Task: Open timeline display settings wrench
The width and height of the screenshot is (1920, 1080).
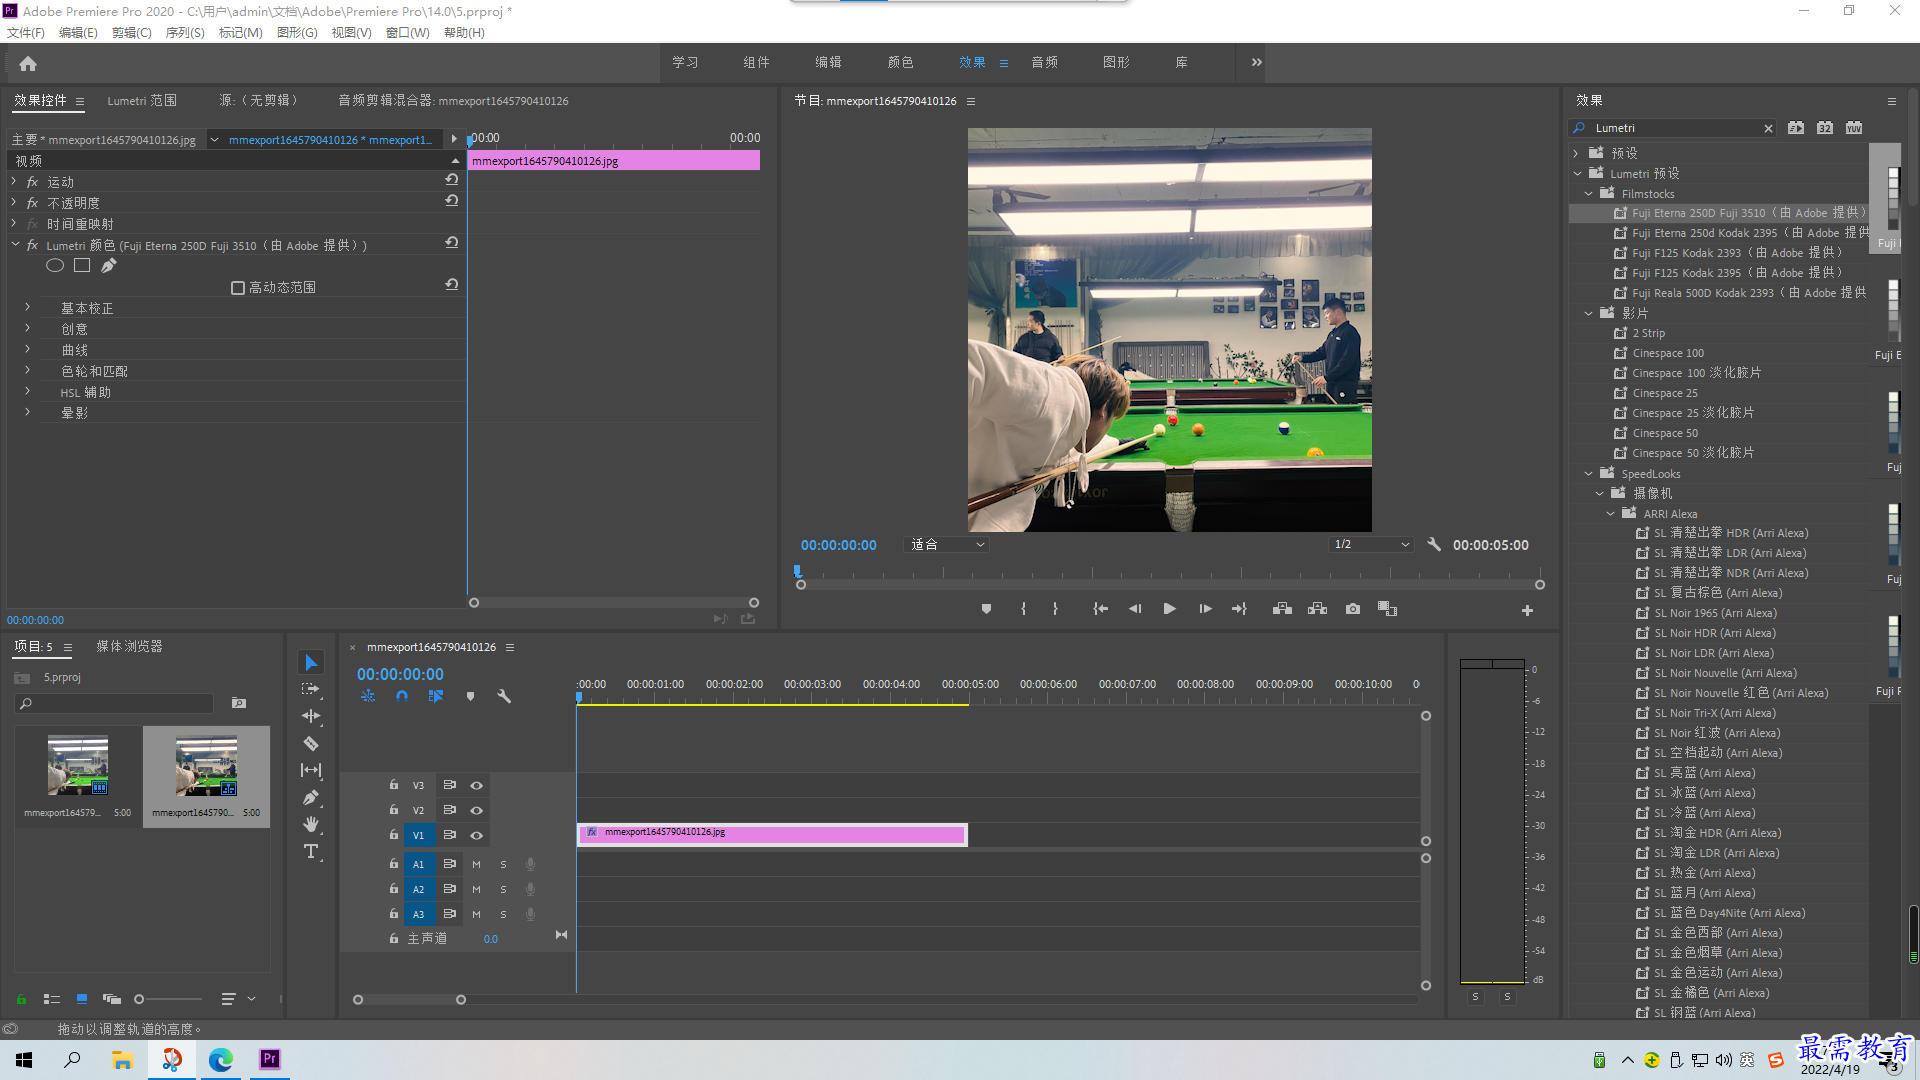Action: click(504, 696)
